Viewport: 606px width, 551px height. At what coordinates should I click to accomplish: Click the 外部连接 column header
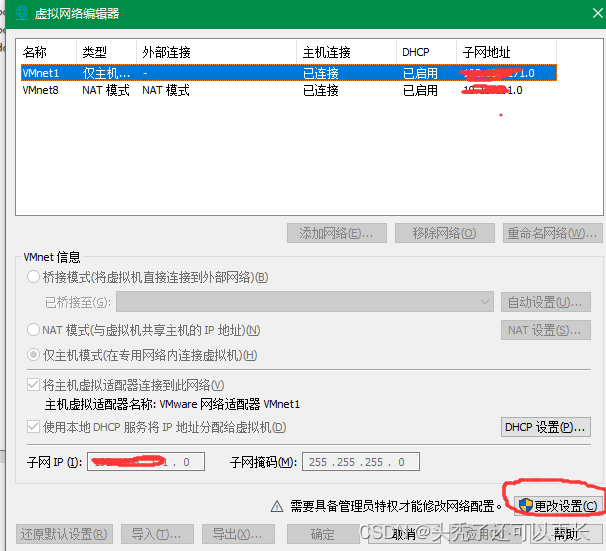point(216,52)
